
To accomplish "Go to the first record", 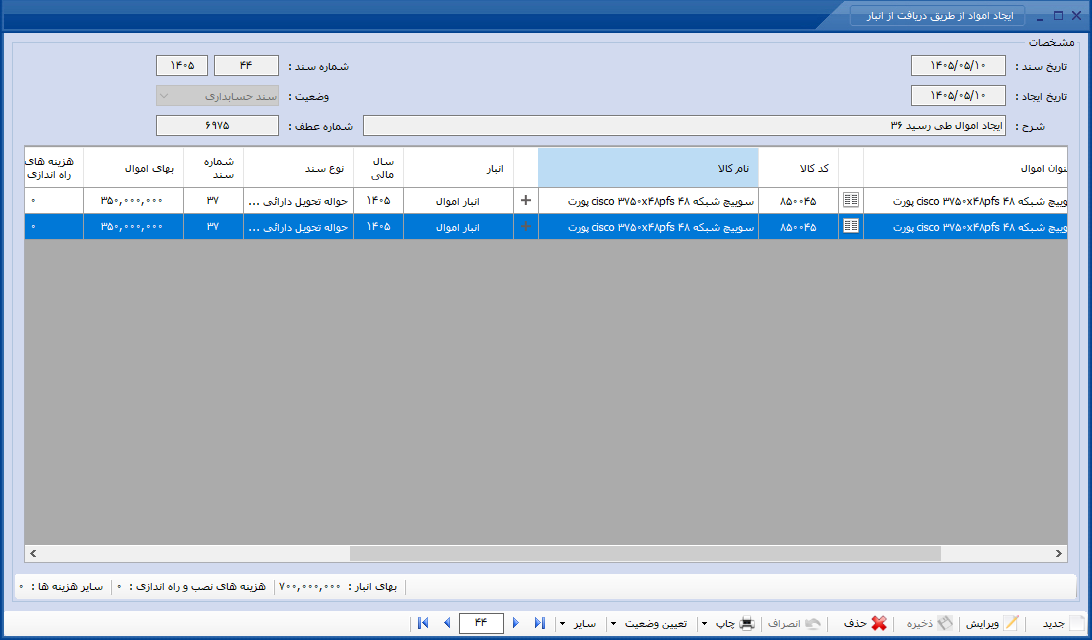I will tap(423, 623).
